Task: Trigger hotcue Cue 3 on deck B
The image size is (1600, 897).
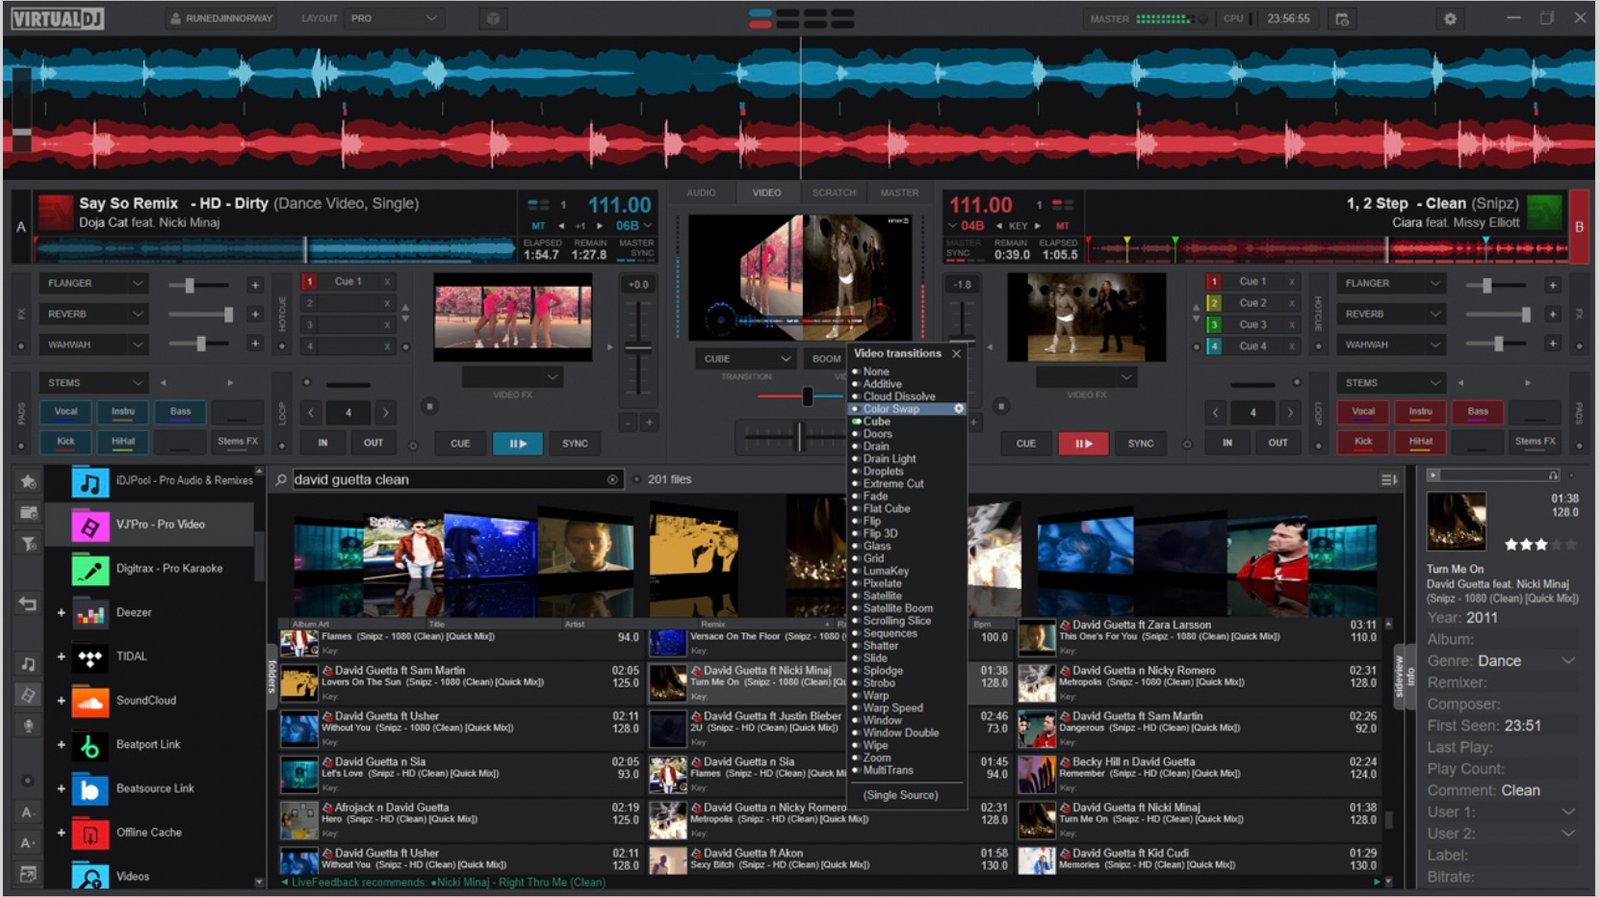Action: (x=1253, y=325)
